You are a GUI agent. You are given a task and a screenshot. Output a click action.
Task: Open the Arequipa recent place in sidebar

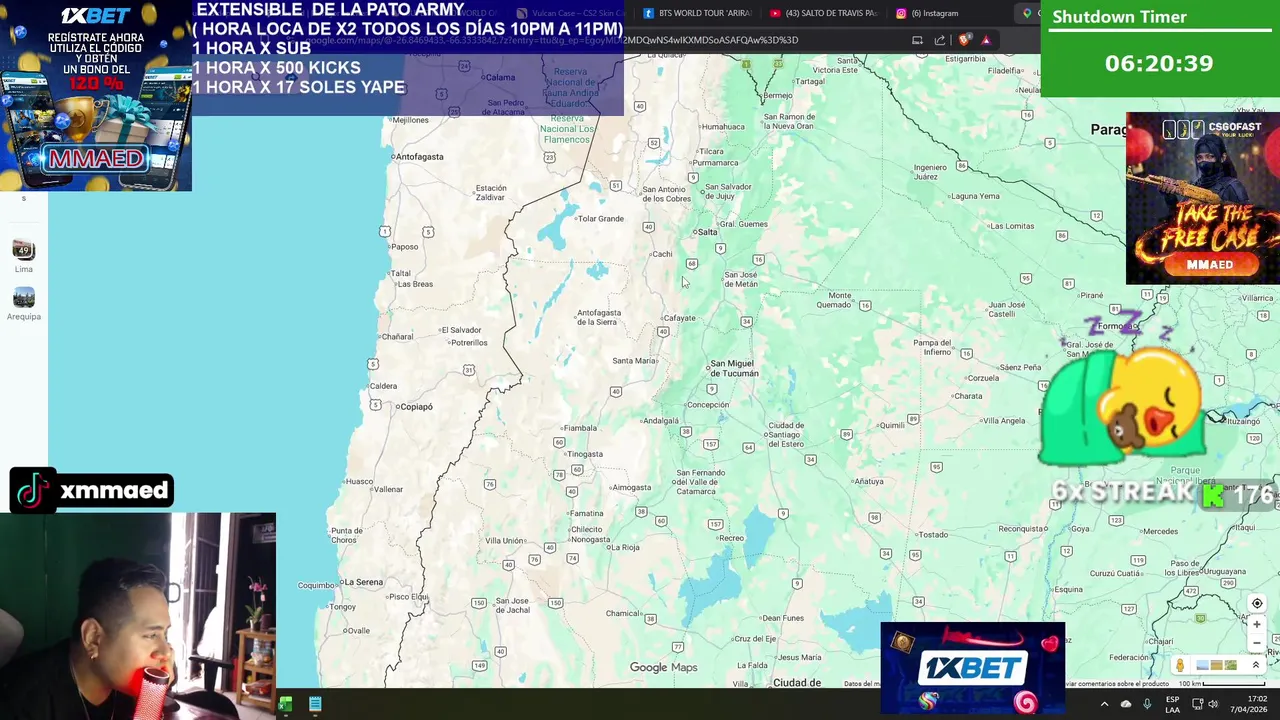click(x=24, y=304)
